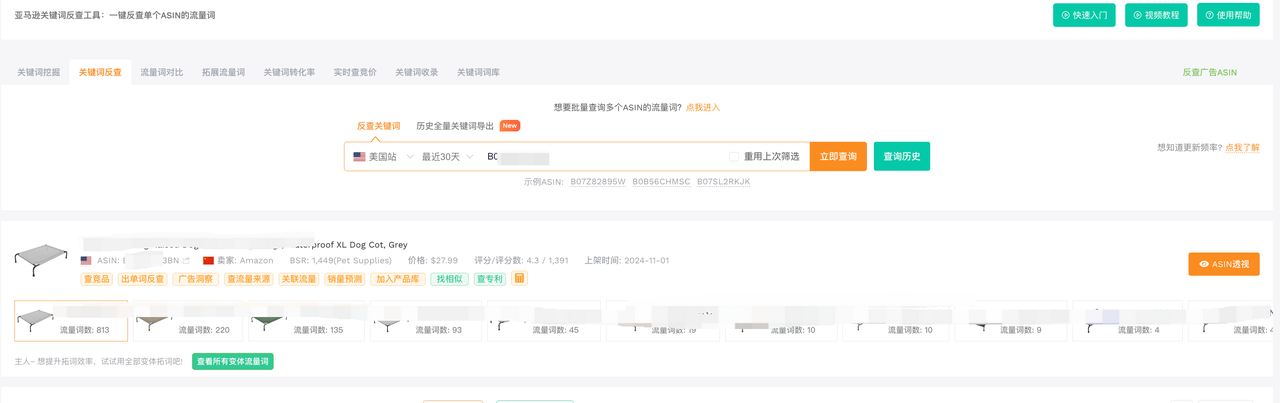
Task: Select the variant with 流量词数 220
Action: pyautogui.click(x=189, y=321)
